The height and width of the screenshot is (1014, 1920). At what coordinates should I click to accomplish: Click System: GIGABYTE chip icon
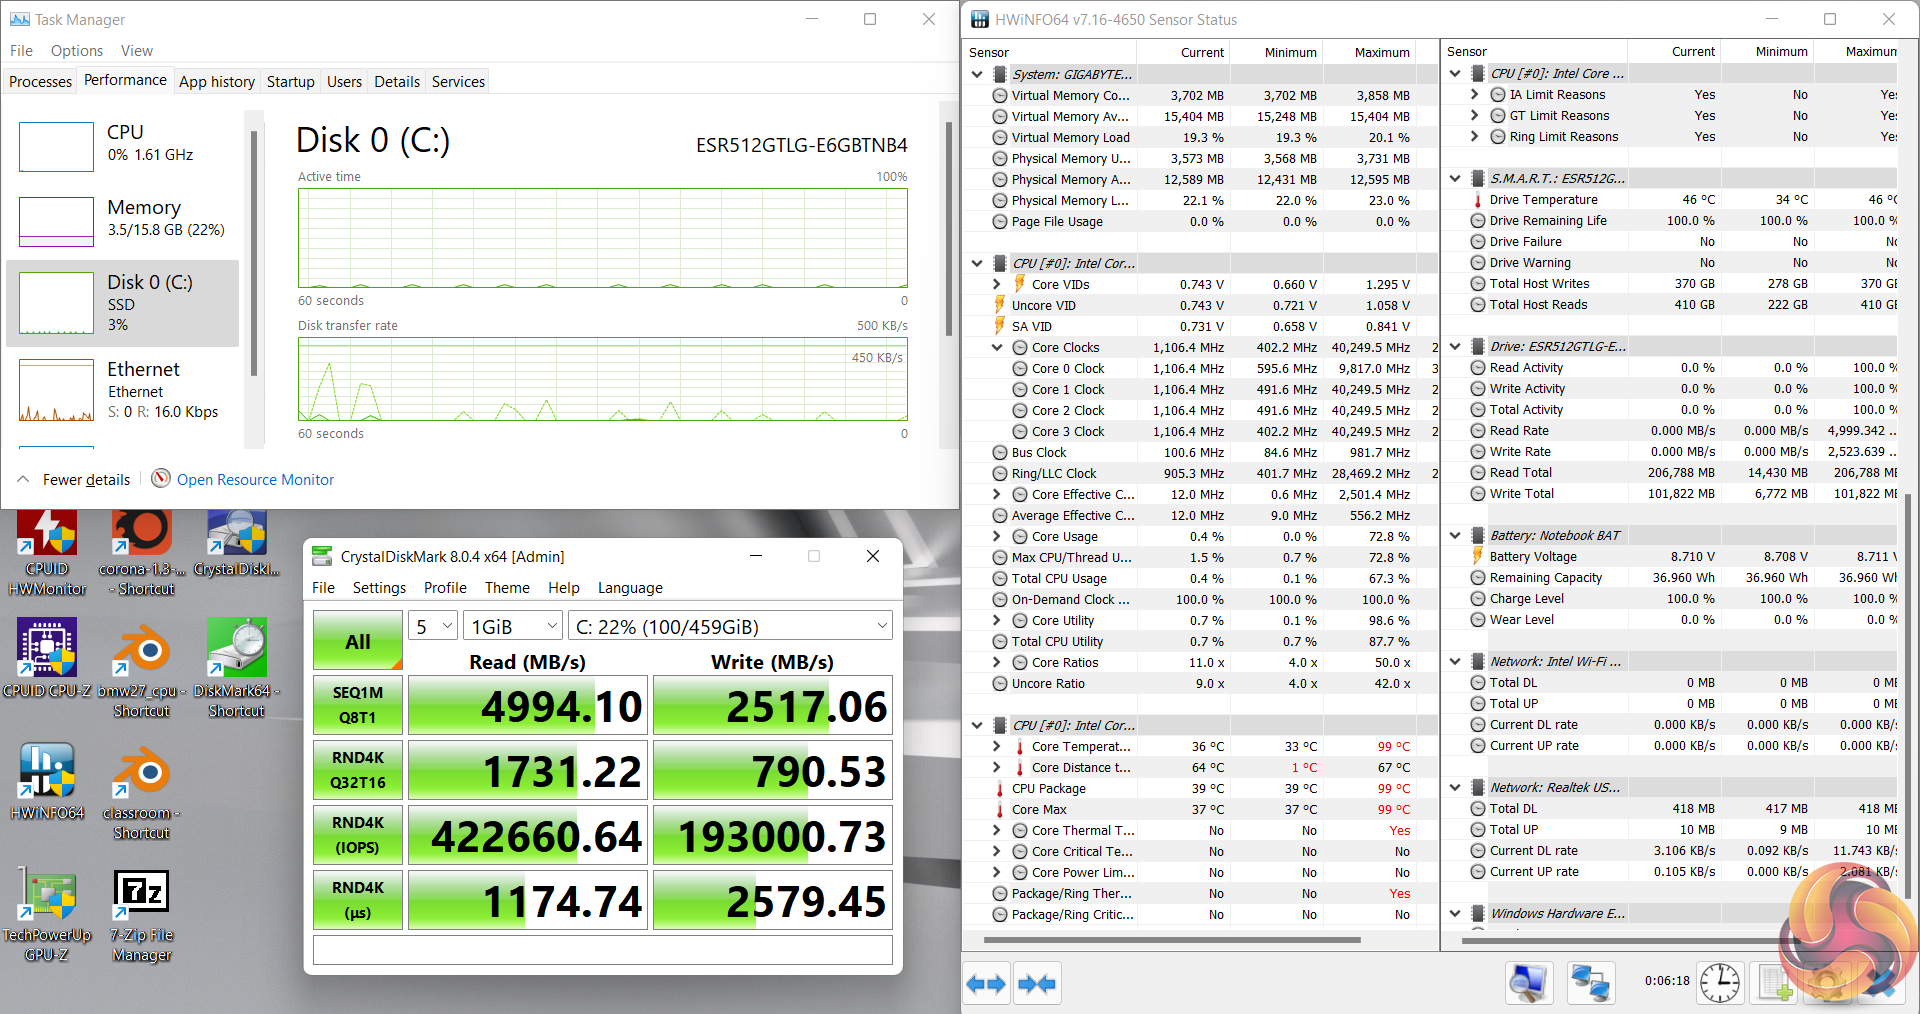tap(999, 74)
